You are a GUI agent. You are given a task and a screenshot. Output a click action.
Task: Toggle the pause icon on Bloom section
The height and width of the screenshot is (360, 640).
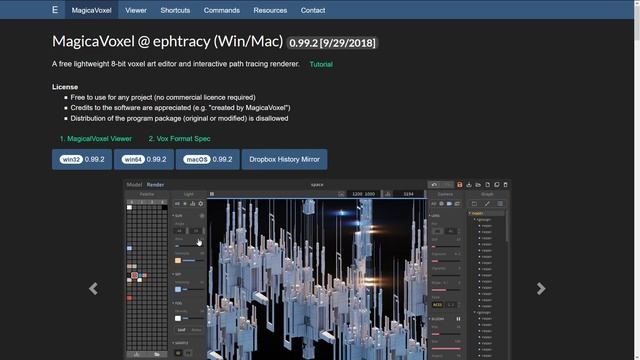pos(458,319)
